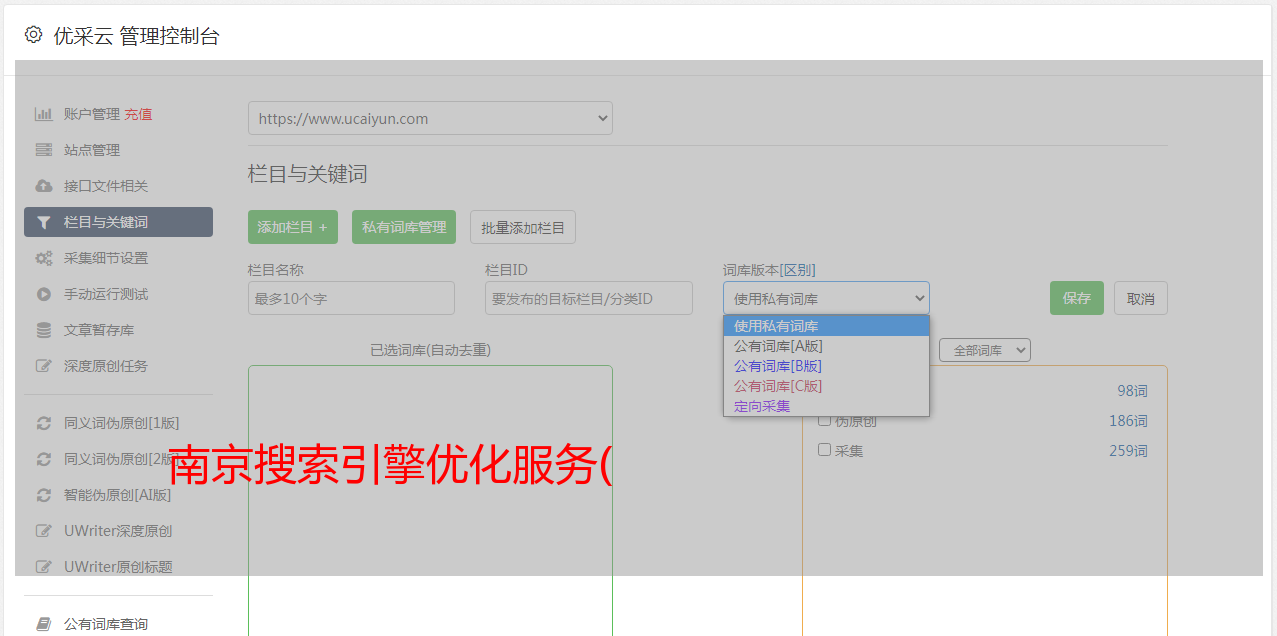
Task: Click the server icon for 站点管理
Action: 43,150
